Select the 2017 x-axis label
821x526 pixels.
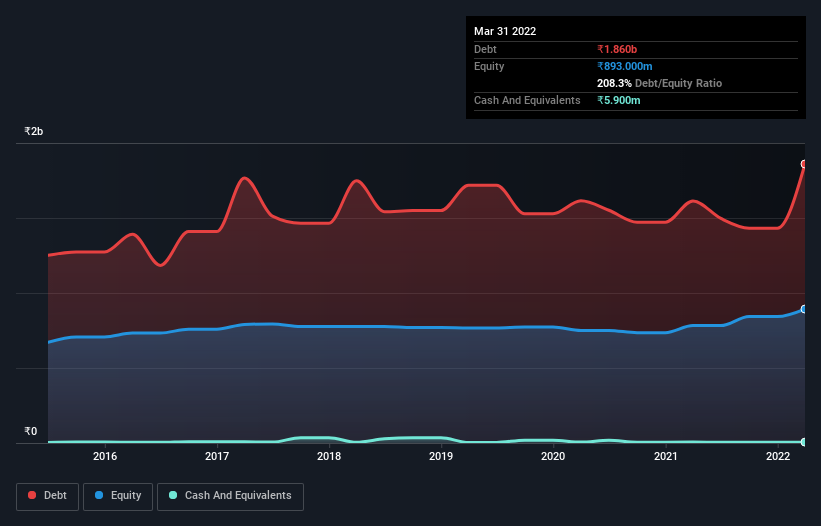click(x=217, y=456)
